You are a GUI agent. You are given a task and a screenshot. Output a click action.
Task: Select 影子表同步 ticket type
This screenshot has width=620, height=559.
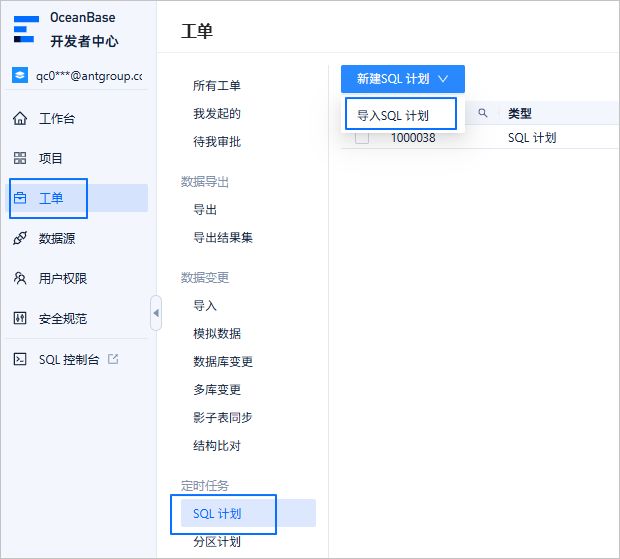pos(223,417)
